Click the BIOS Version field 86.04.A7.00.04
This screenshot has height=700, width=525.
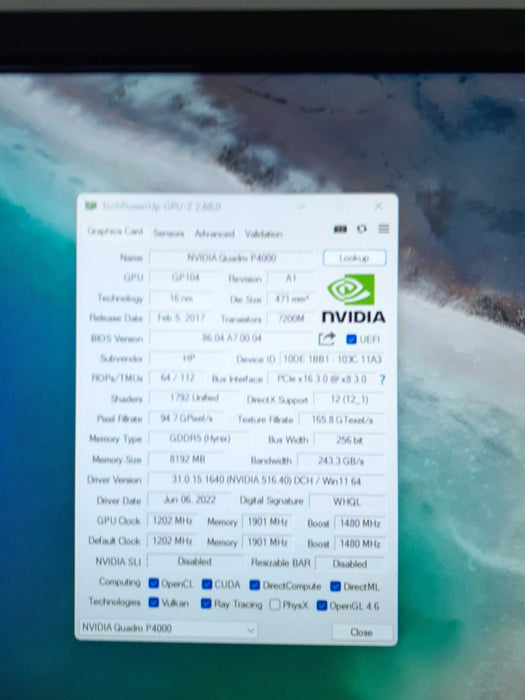click(x=232, y=338)
